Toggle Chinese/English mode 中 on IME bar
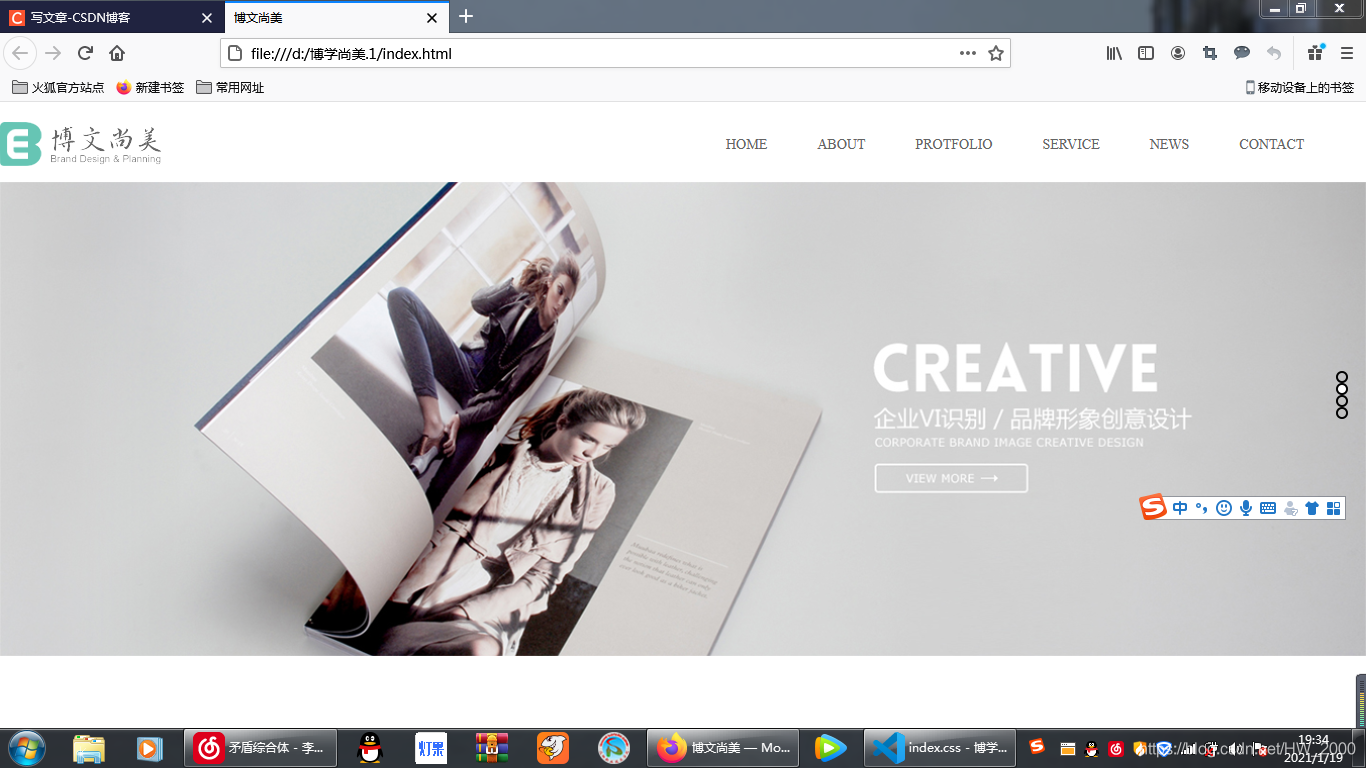 tap(1180, 508)
